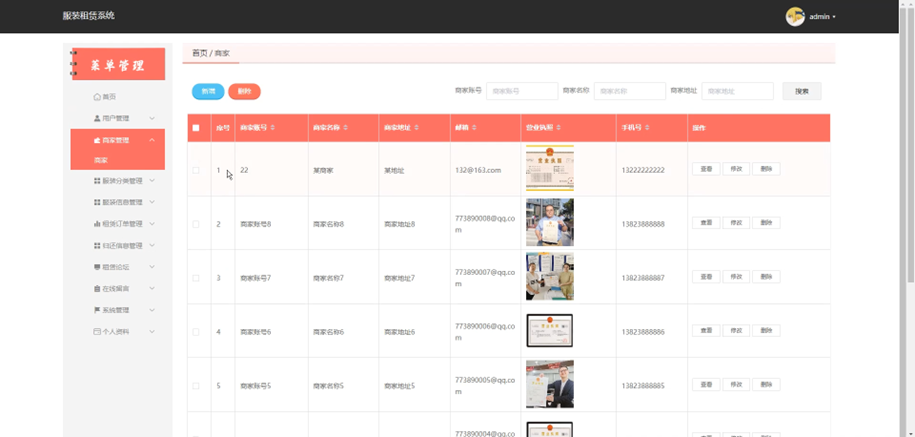This screenshot has height=437, width=915.
Task: Click the 搜索 search button
Action: [x=802, y=92]
